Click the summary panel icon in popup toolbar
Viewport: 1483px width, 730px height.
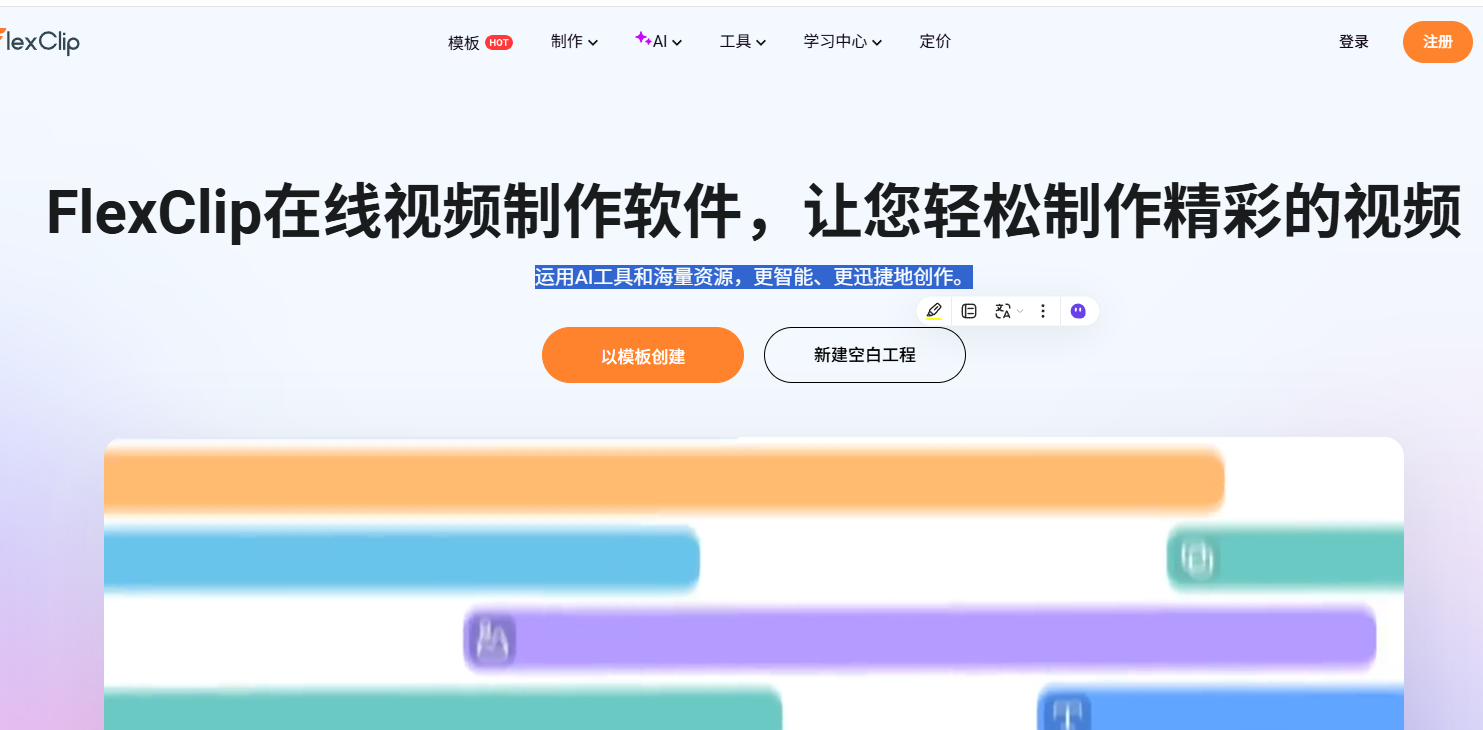pyautogui.click(x=969, y=311)
